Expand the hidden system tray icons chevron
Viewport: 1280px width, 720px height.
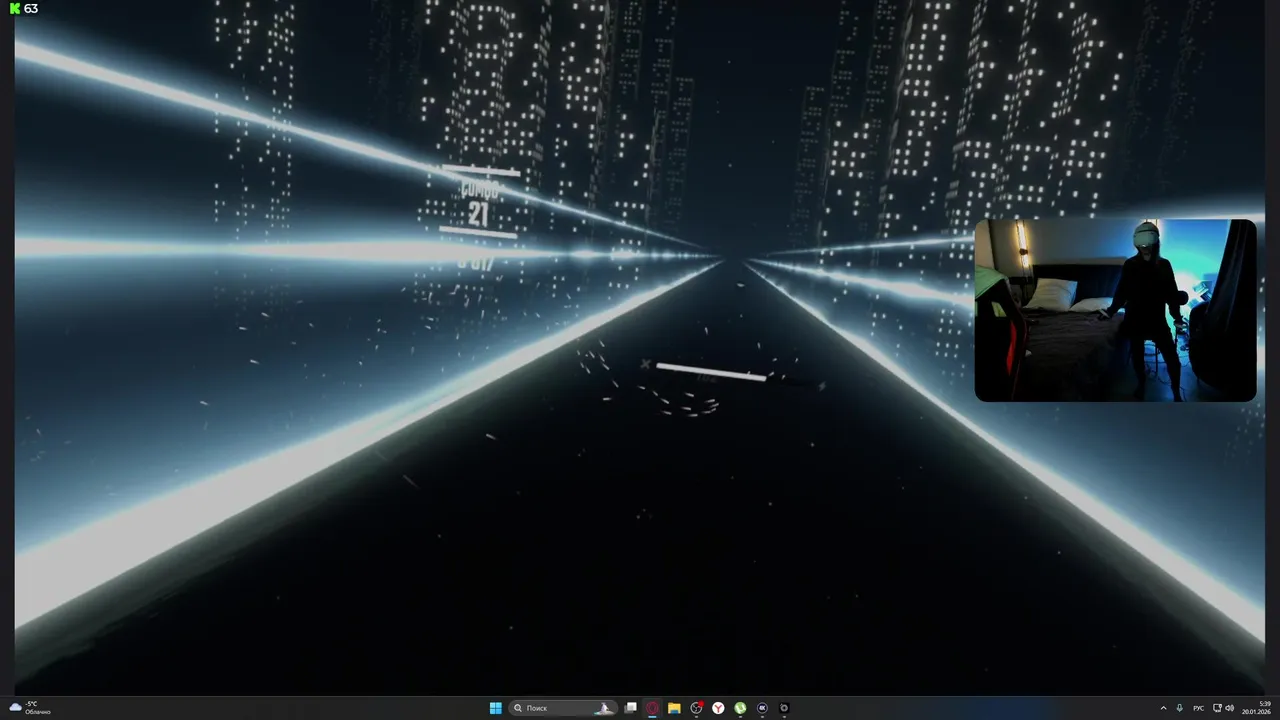coord(1163,708)
